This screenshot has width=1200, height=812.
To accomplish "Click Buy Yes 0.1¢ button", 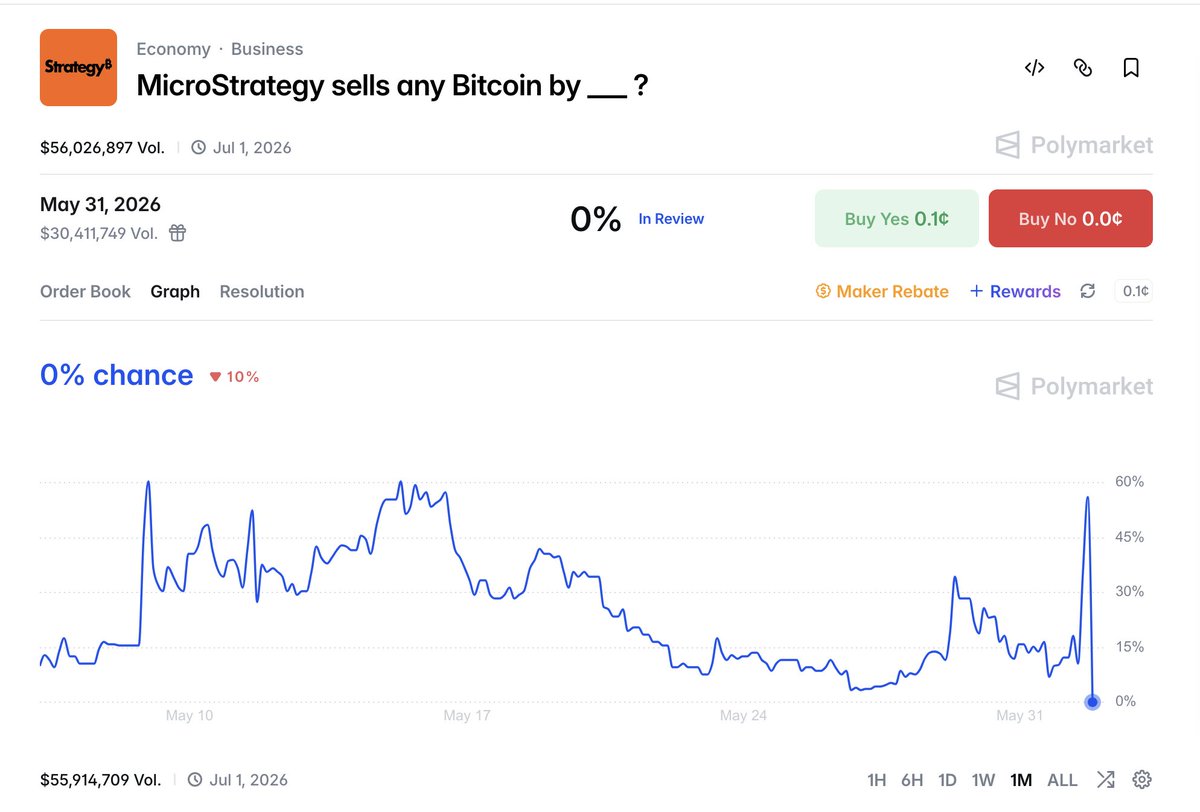I will click(897, 218).
